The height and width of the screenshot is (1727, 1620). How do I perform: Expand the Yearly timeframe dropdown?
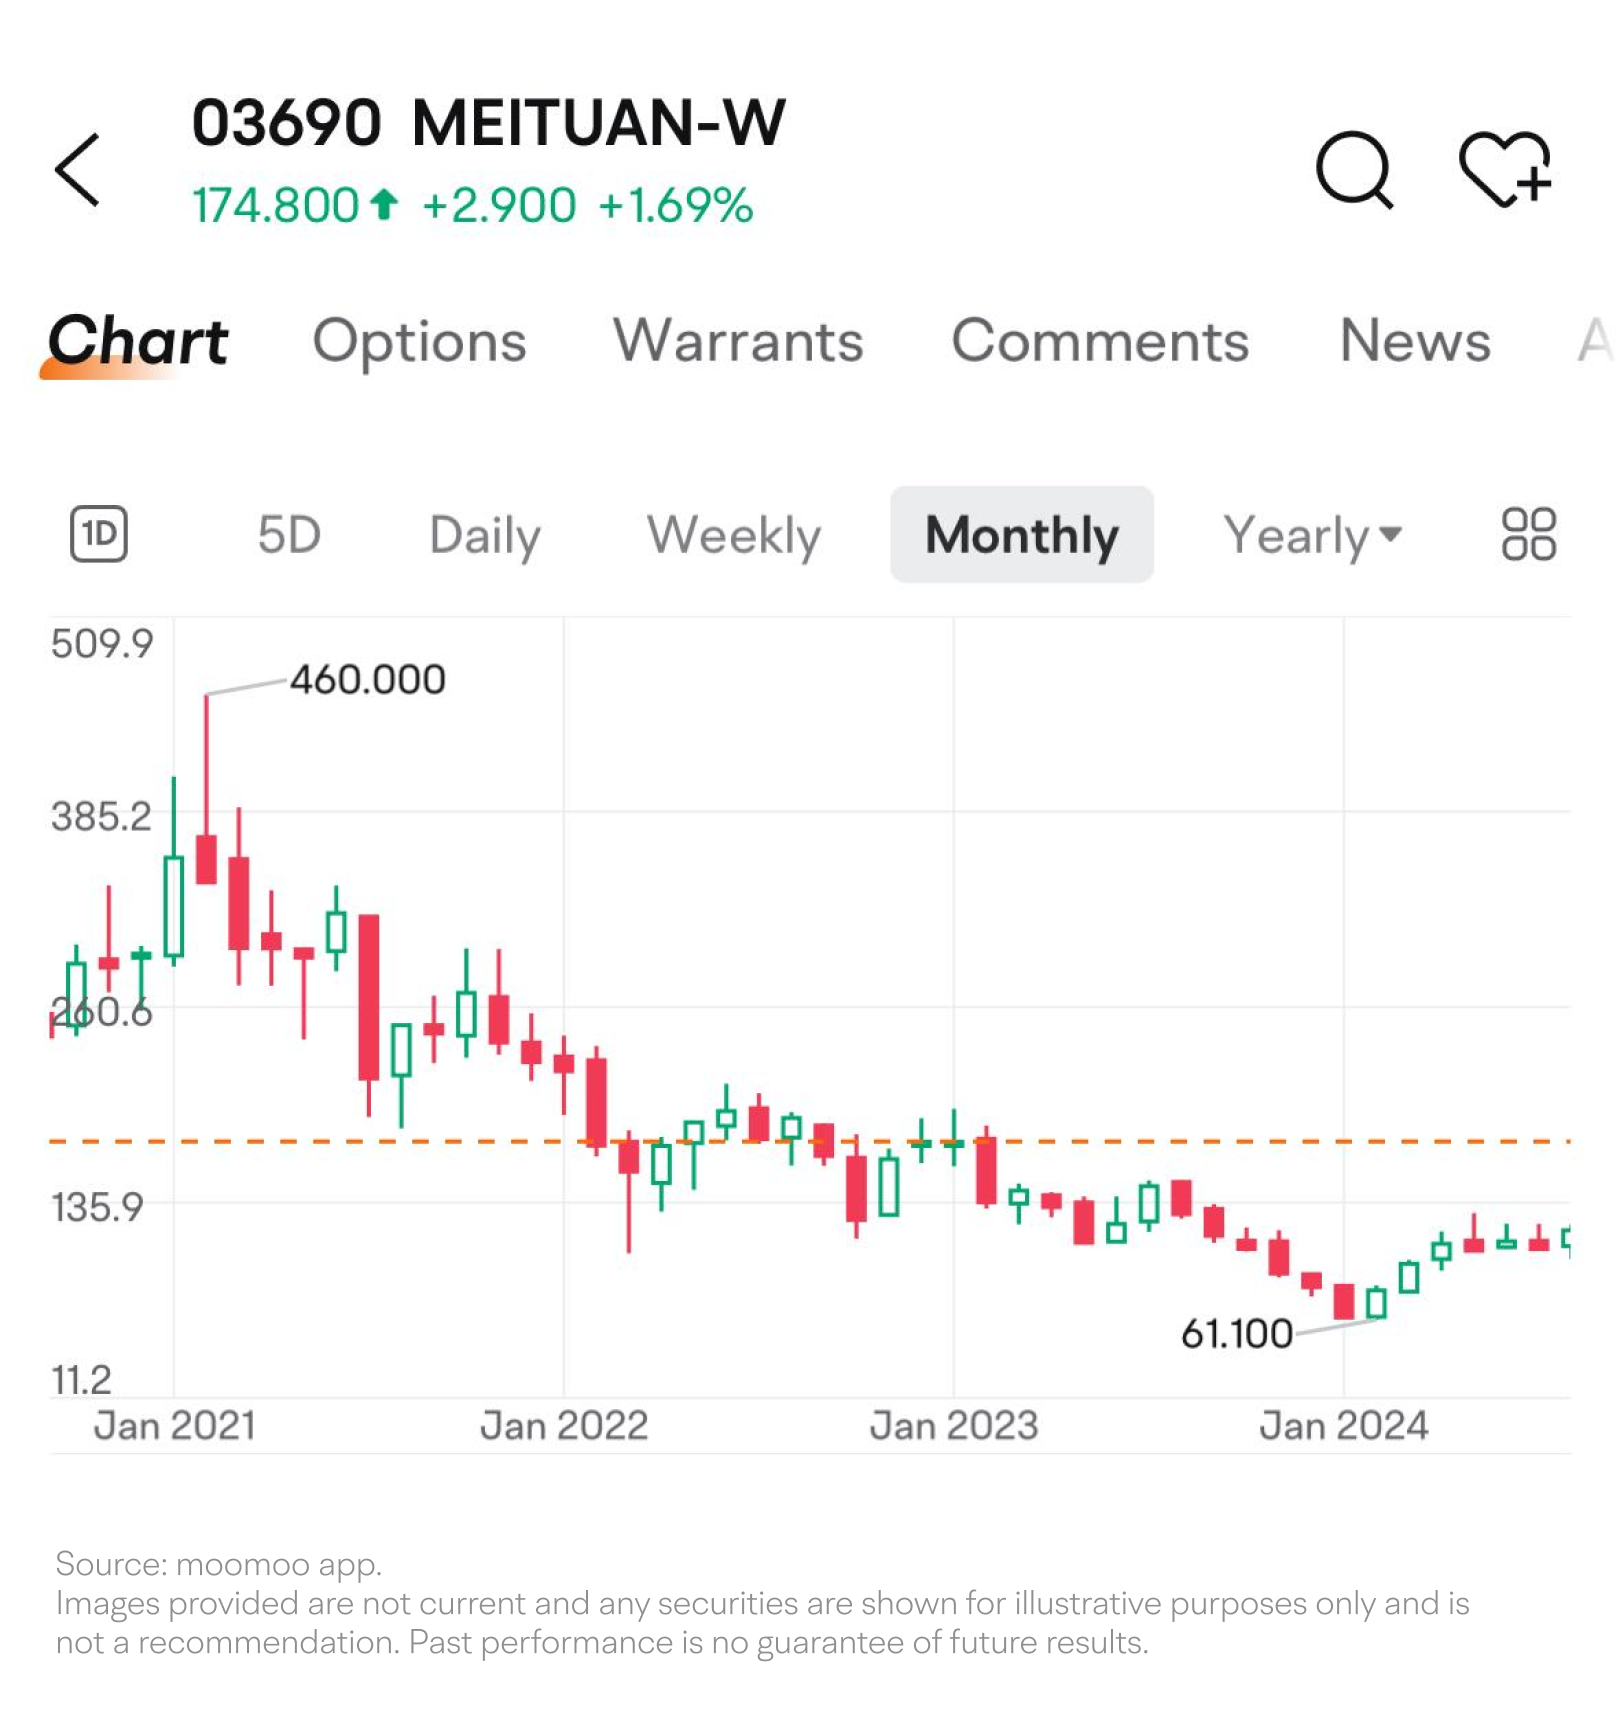[x=1312, y=535]
